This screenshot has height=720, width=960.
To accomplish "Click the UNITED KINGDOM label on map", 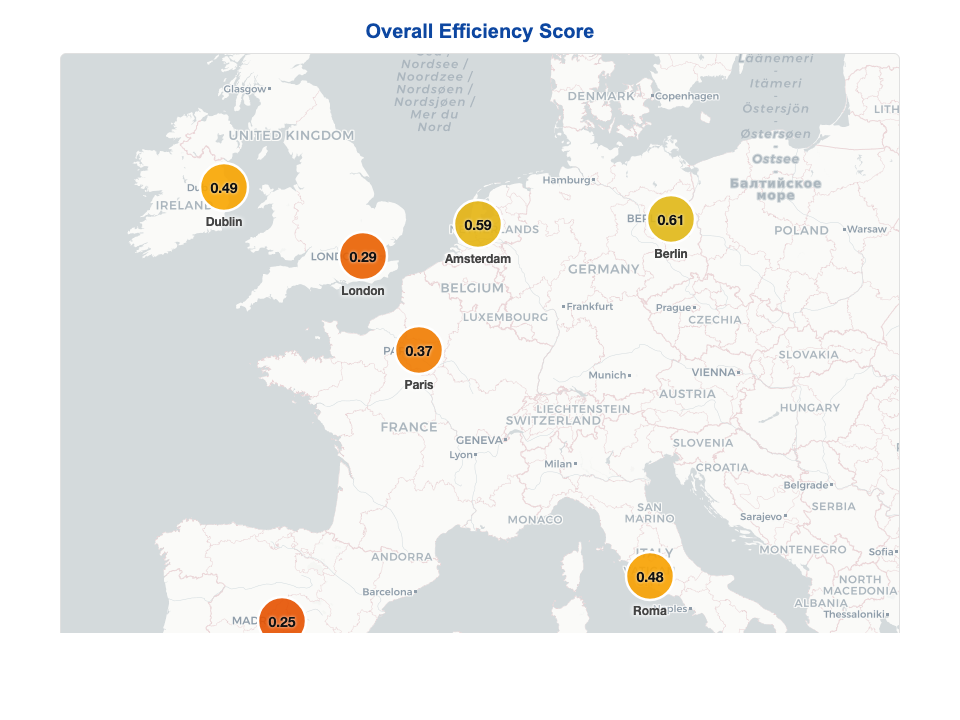I will point(291,135).
